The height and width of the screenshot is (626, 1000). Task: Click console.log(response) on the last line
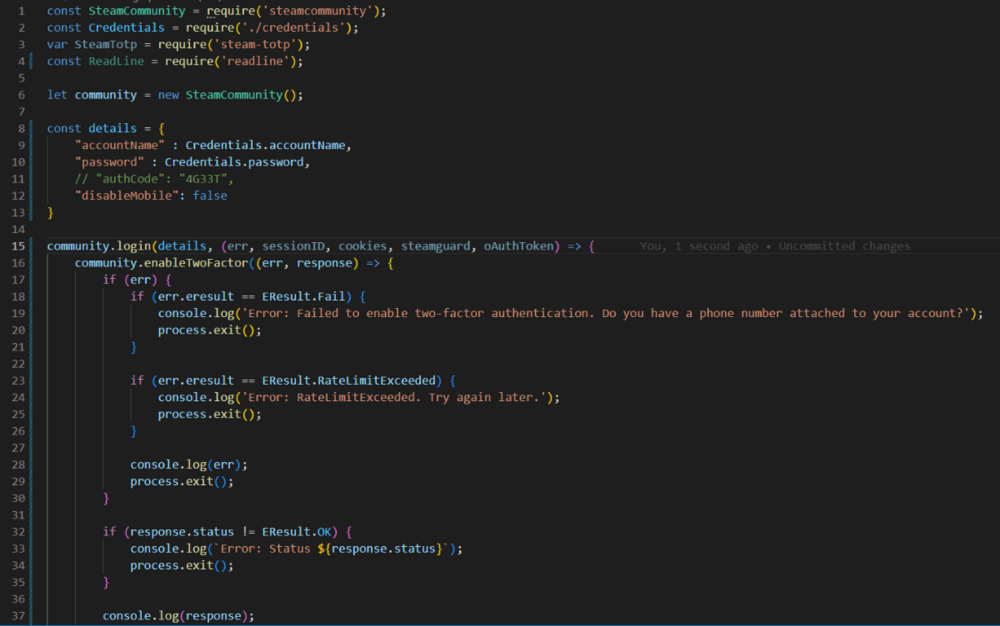(178, 616)
